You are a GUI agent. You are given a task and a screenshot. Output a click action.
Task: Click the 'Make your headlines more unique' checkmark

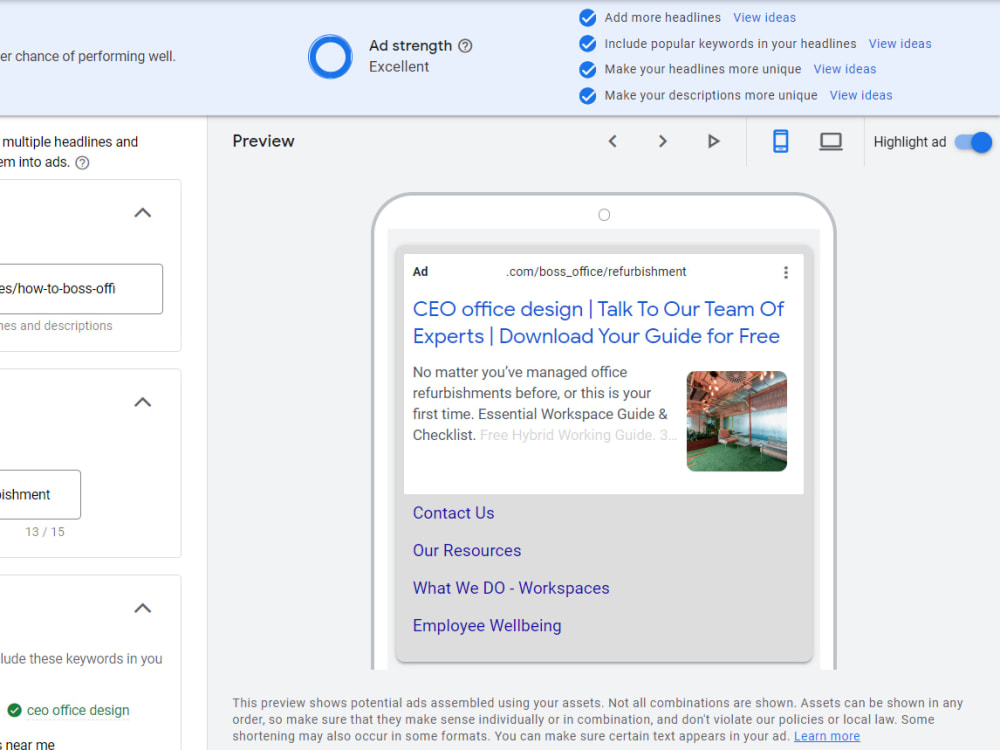coord(587,70)
